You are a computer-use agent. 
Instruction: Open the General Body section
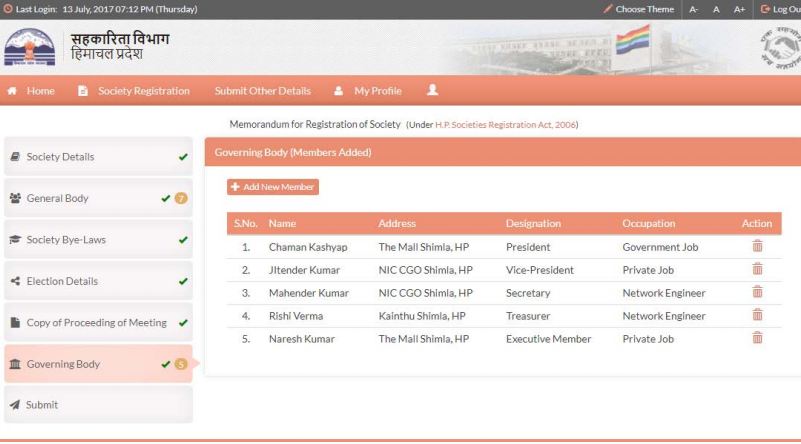(99, 198)
